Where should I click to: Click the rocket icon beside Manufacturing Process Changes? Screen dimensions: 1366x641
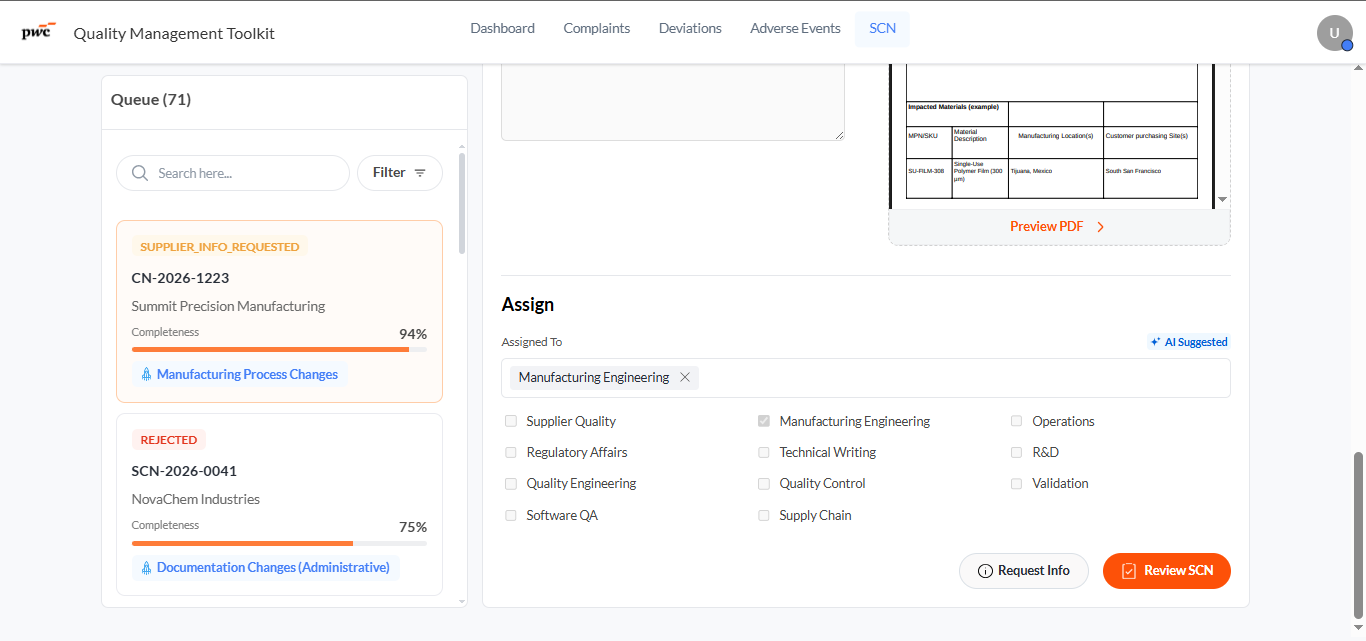tap(146, 374)
